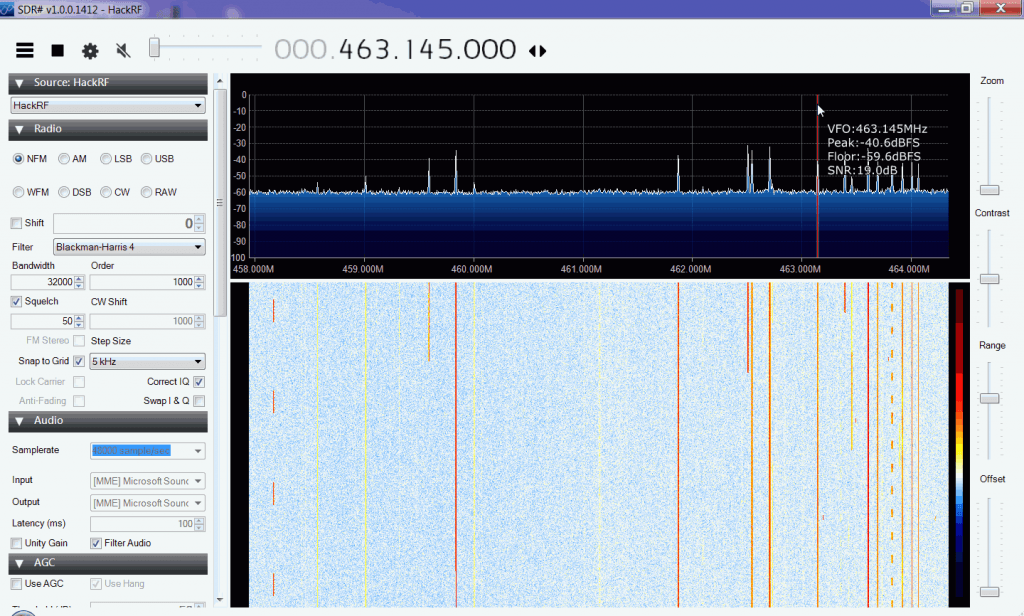Screen dimensions: 1024x616
Task: Disable the Filter Audio option
Action: 97,543
